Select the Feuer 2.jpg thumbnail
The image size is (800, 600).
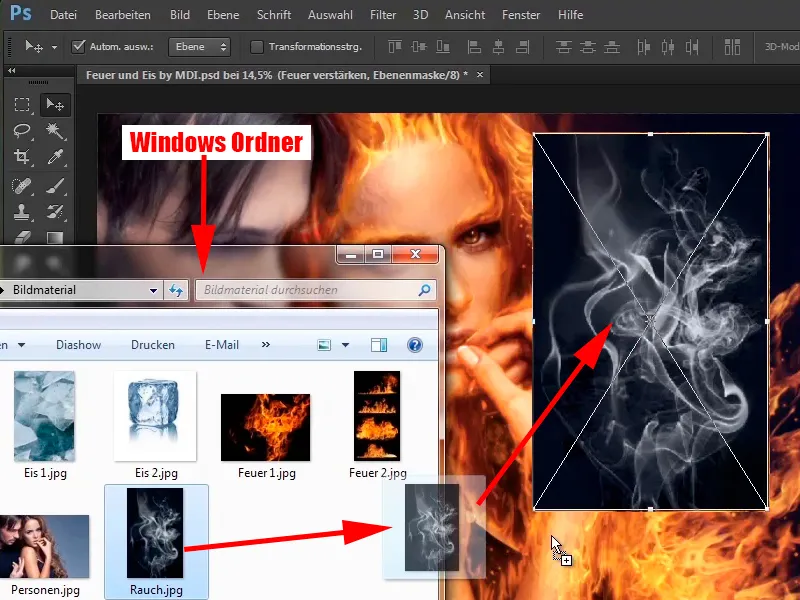tap(377, 416)
